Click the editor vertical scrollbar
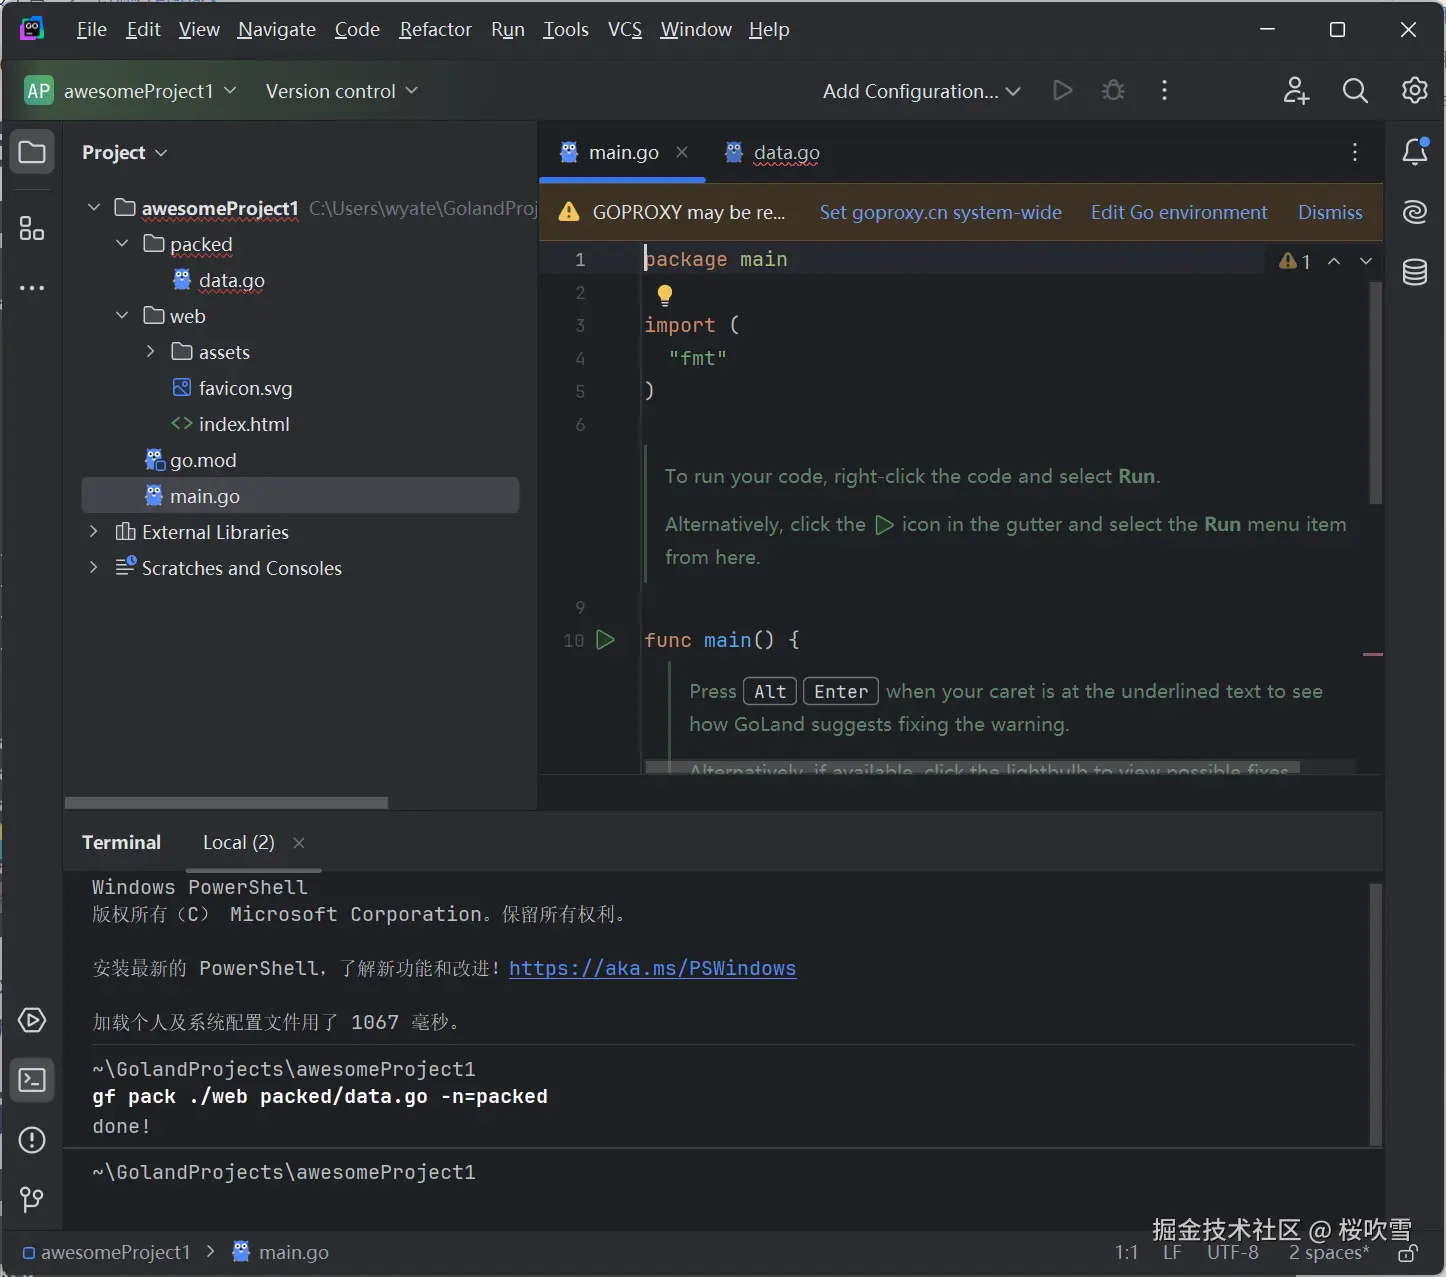1446x1277 pixels. pyautogui.click(x=1376, y=392)
